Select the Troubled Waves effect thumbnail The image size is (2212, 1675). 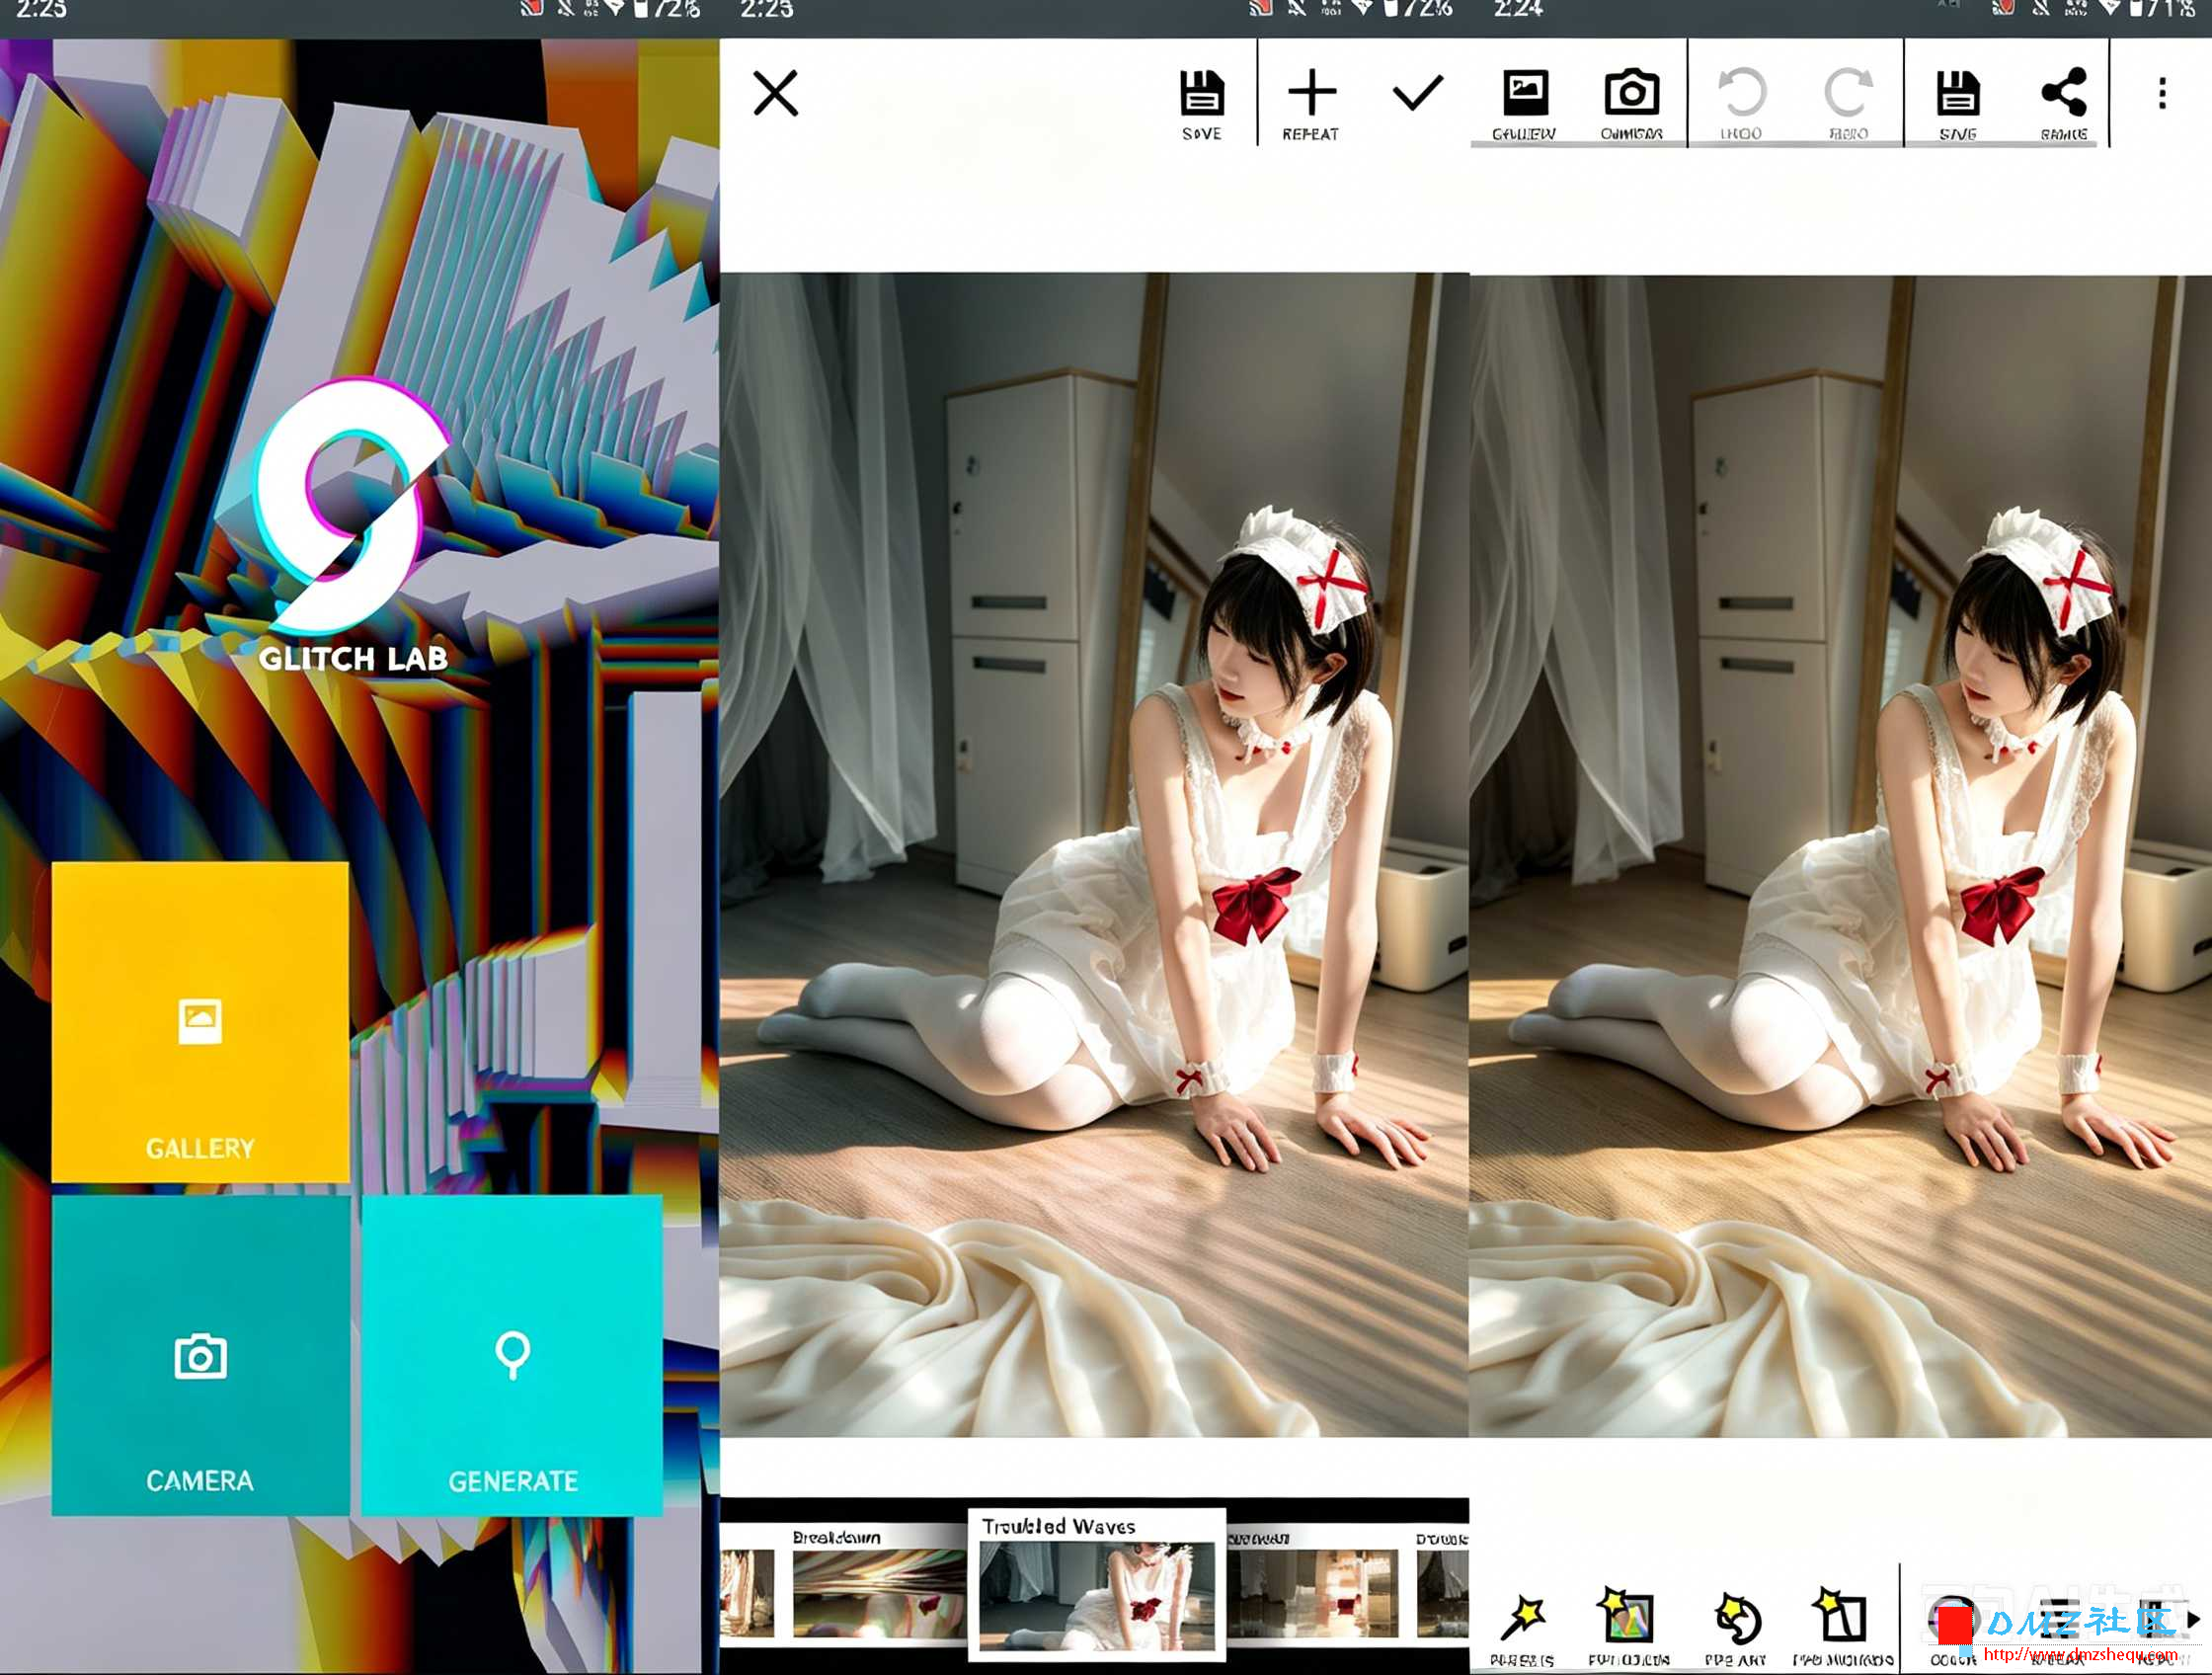pyautogui.click(x=1097, y=1585)
